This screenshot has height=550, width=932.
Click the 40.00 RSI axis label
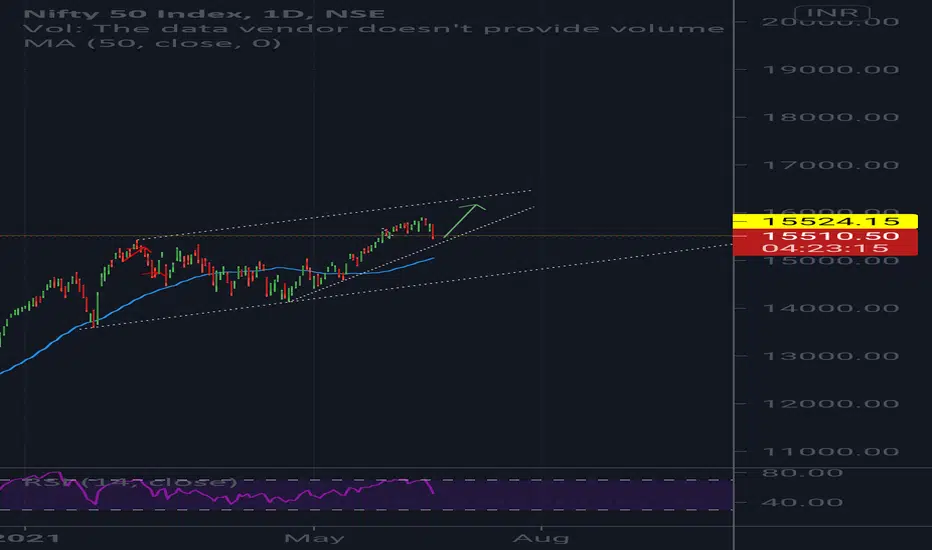click(802, 502)
